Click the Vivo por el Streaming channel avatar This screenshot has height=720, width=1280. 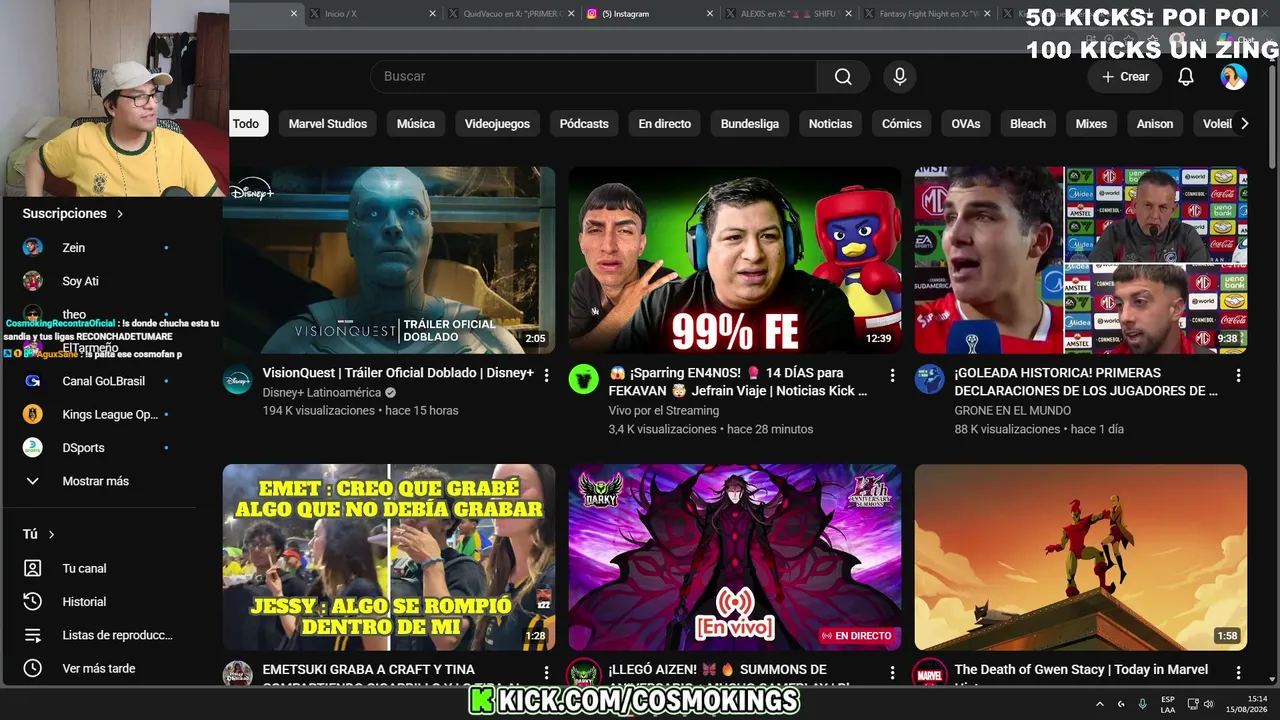(584, 379)
